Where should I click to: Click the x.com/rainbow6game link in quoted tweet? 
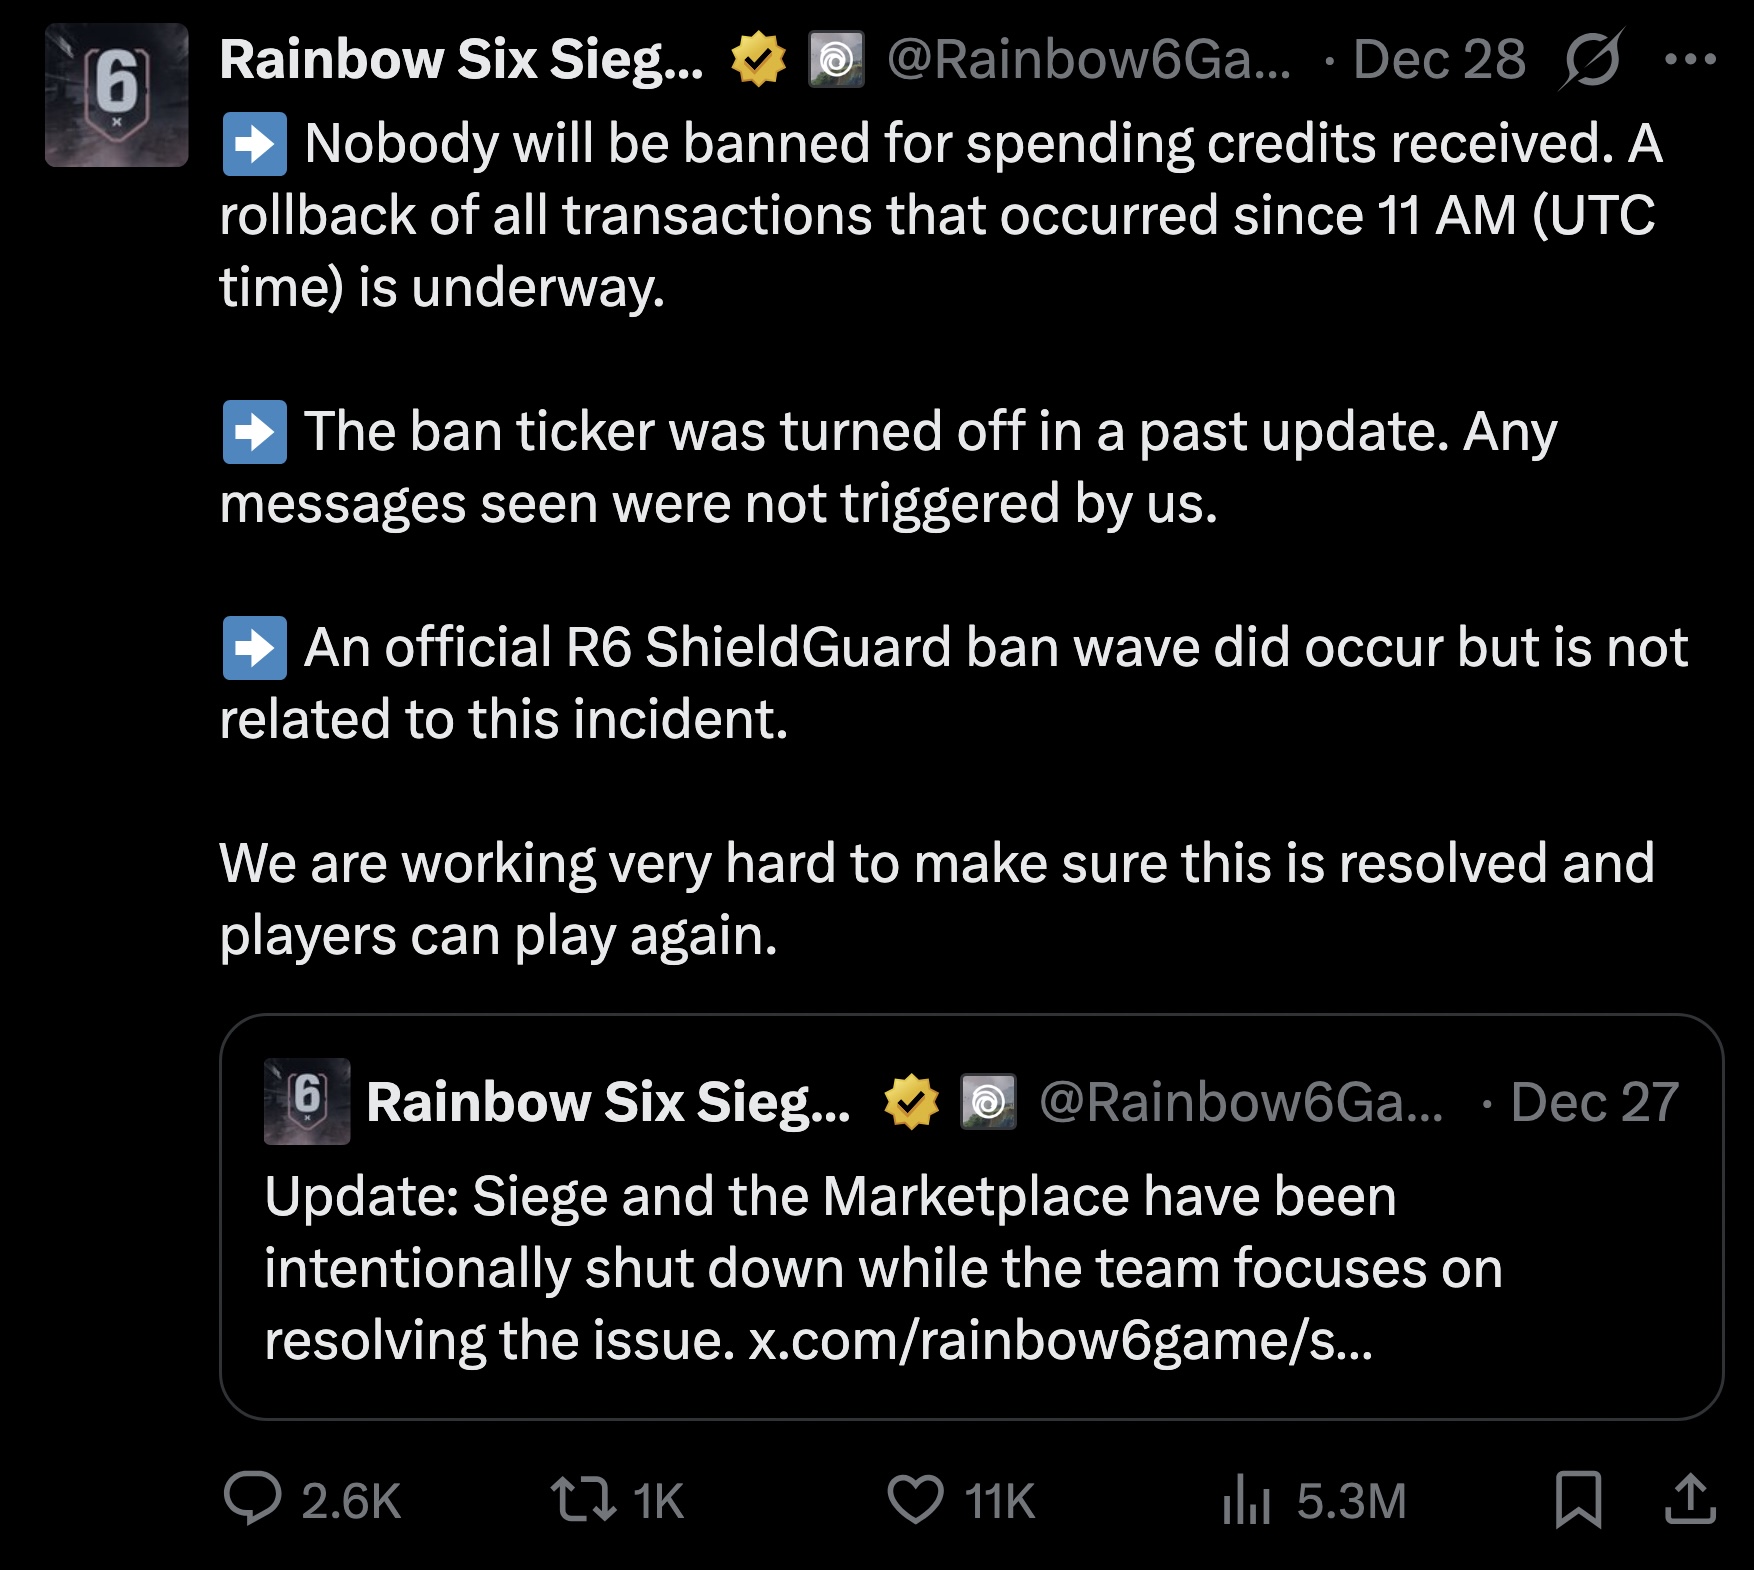(1060, 1340)
